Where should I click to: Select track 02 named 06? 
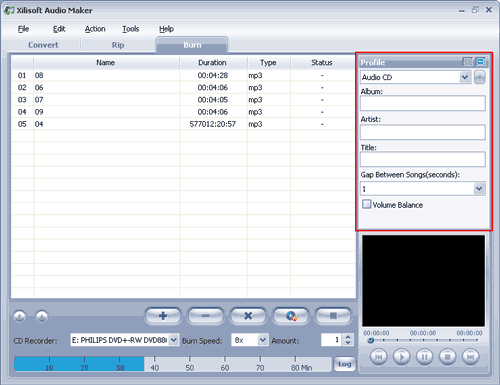(183, 88)
